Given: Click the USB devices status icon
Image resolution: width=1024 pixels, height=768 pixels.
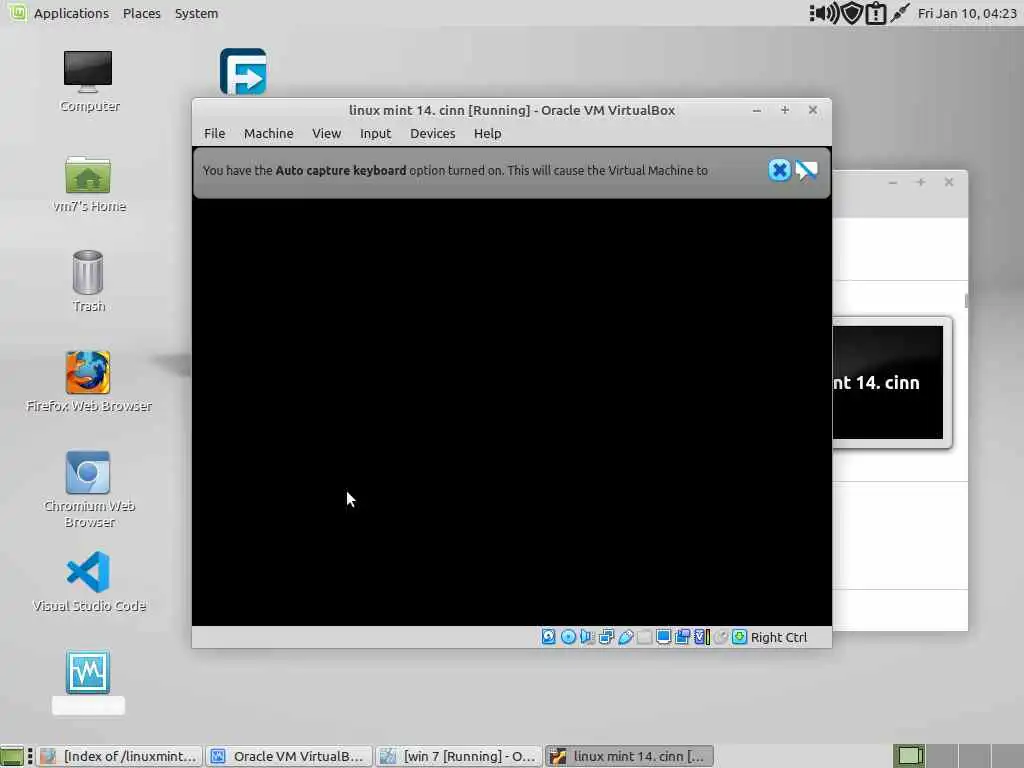Looking at the screenshot, I should 625,637.
